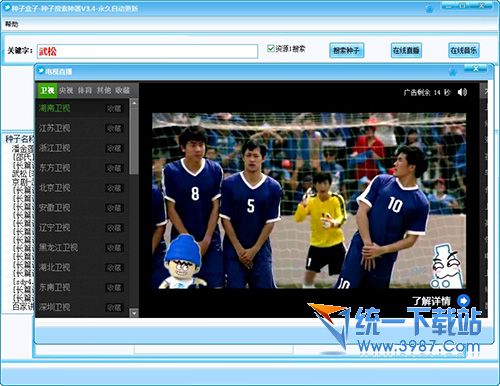500x386 pixels.
Task: Click the blue arrow beside 了解详情
Action: click(x=463, y=301)
